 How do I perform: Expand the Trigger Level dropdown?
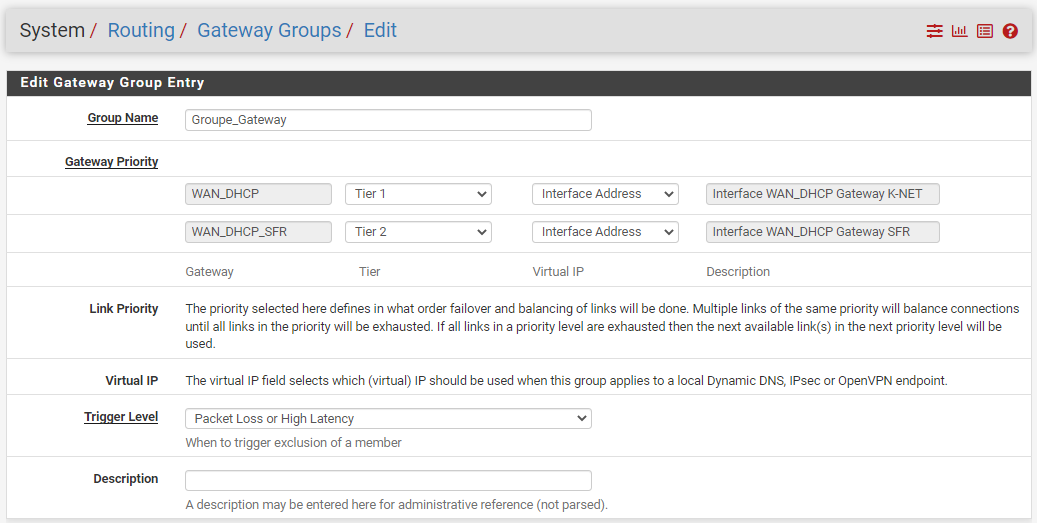tap(388, 419)
